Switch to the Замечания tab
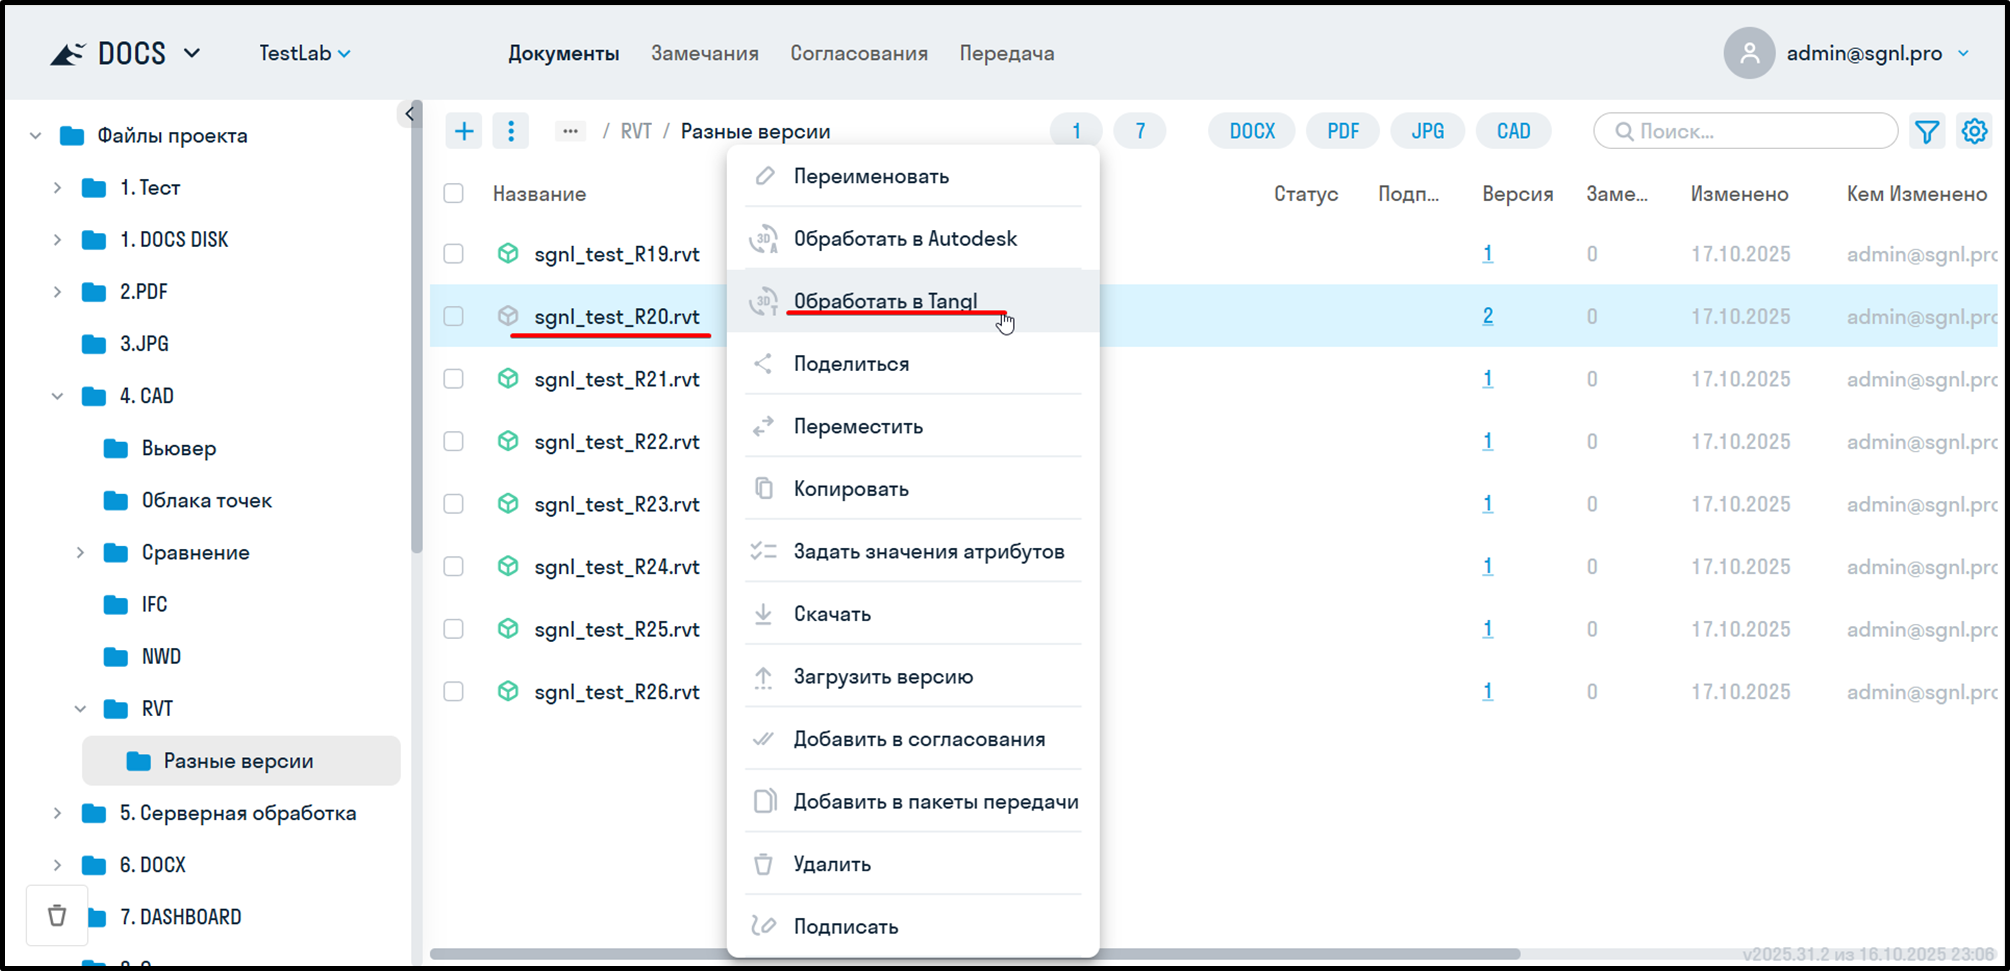 704,53
